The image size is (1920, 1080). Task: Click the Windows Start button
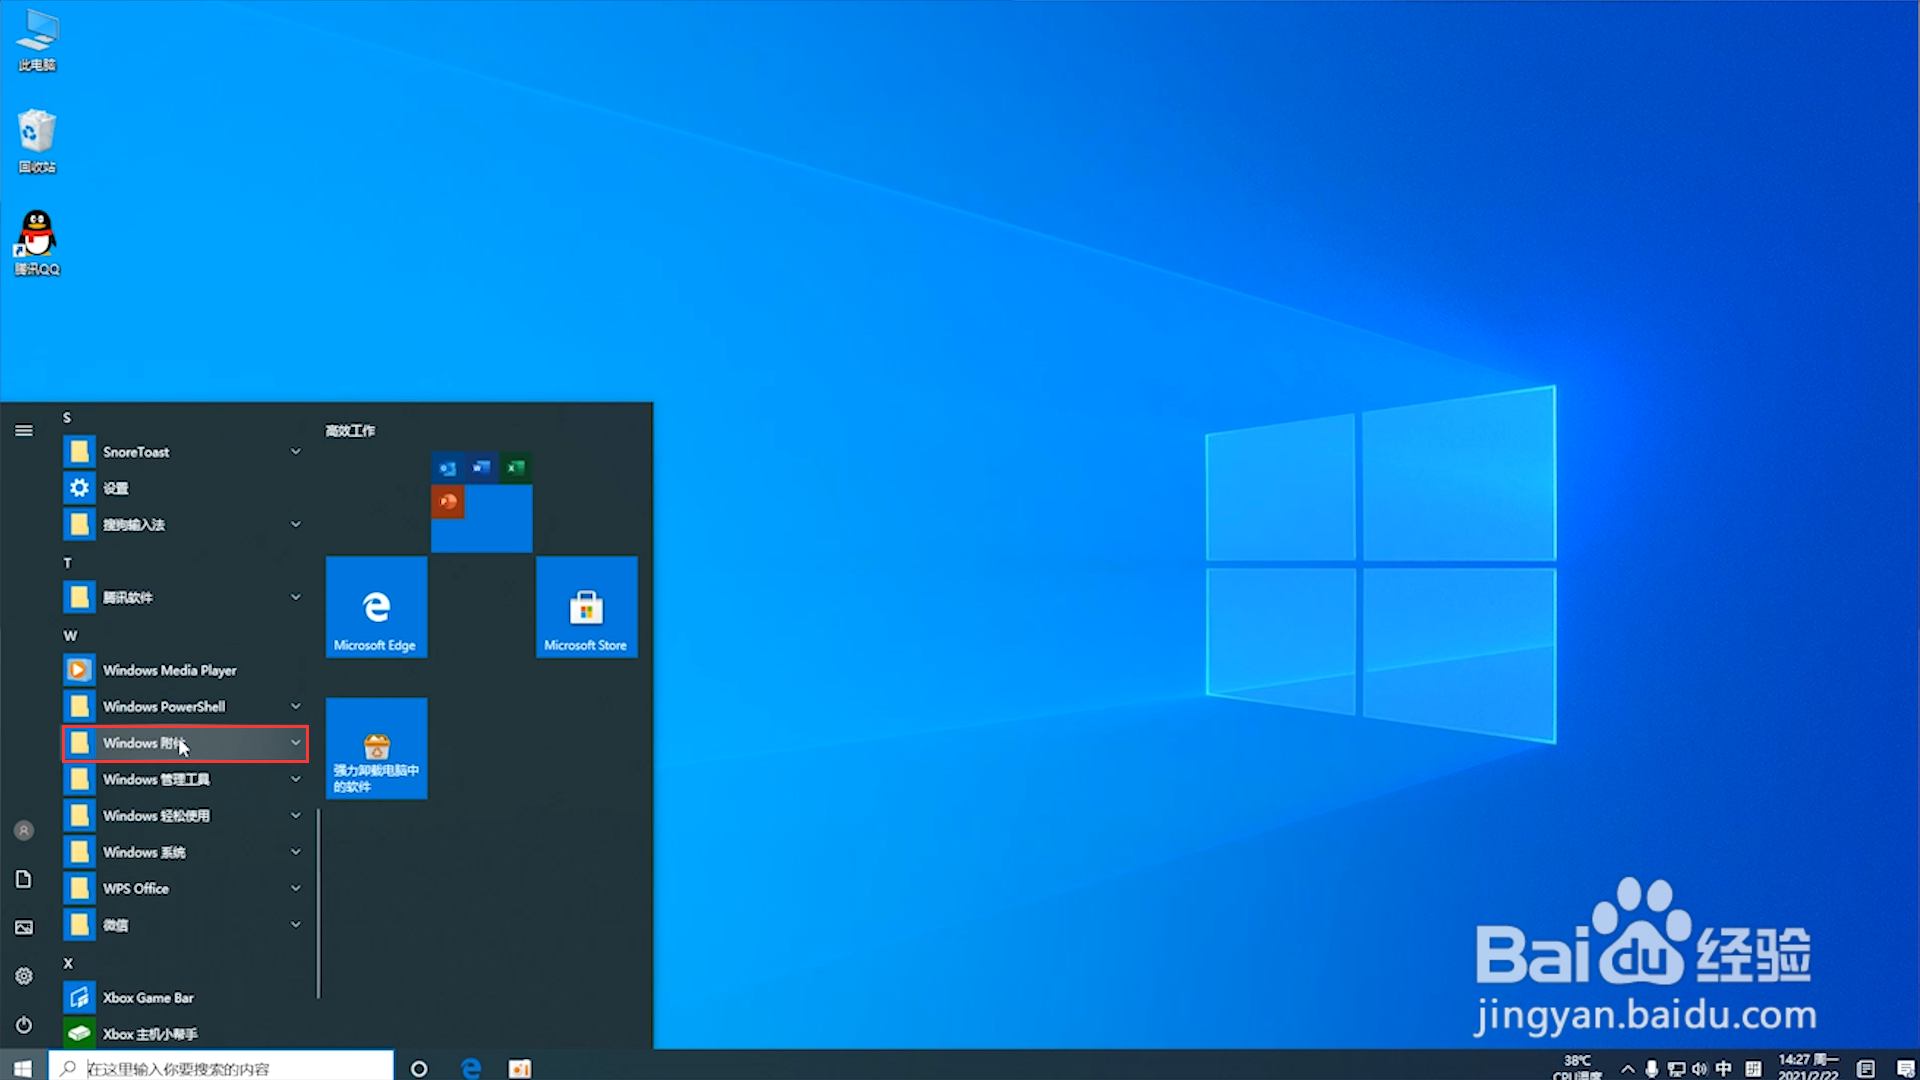(x=23, y=1068)
